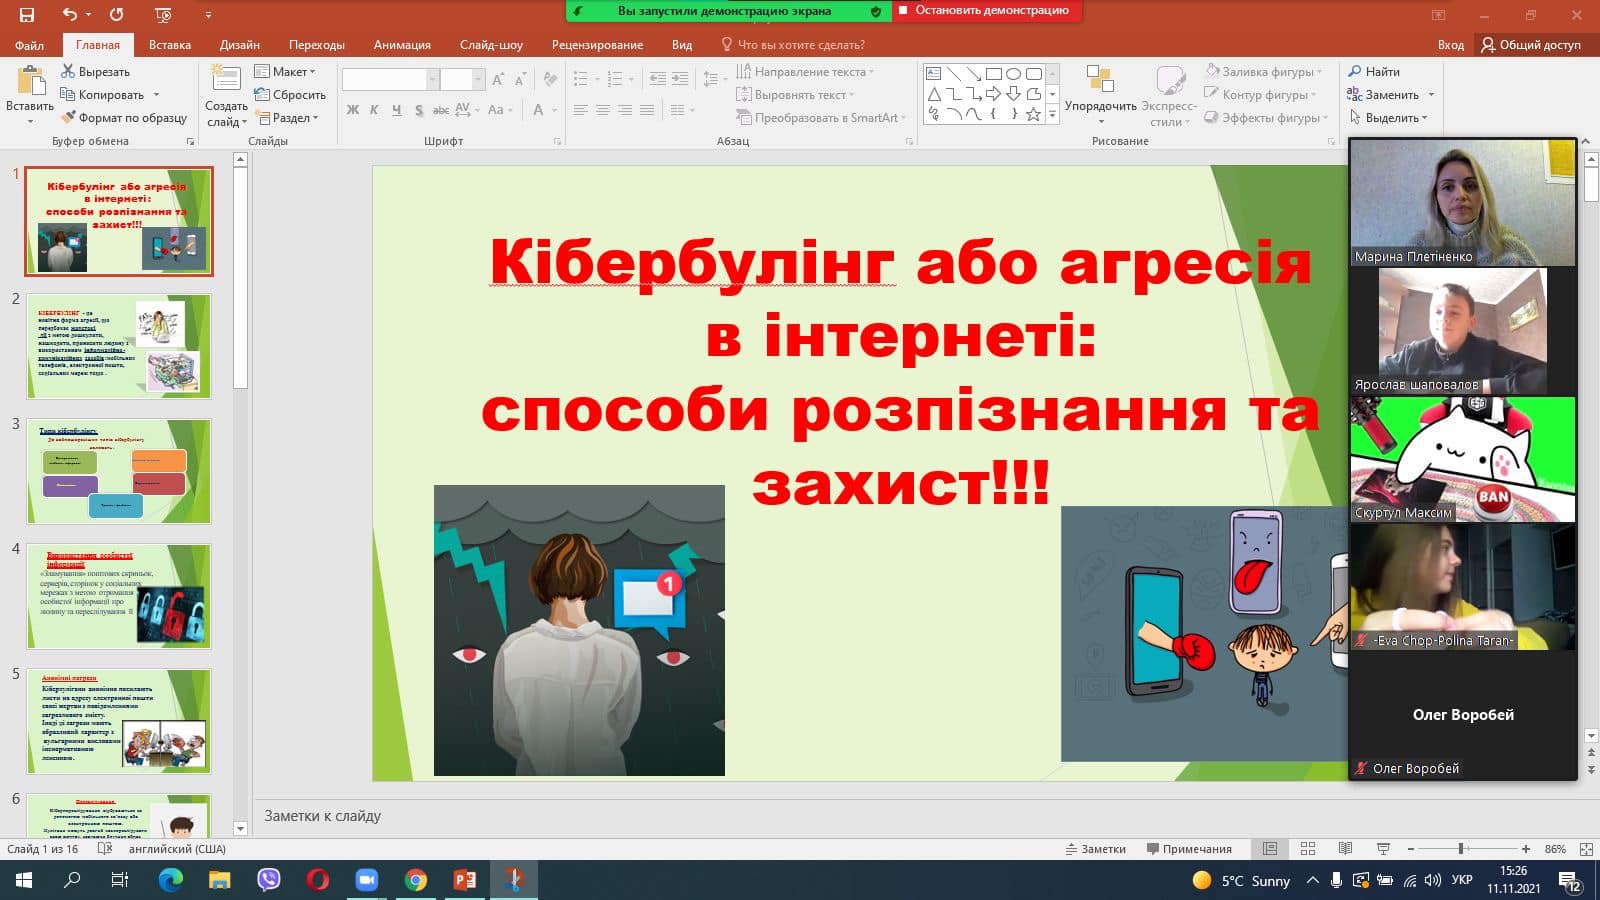Open Заливка фигуры shape fill options
The height and width of the screenshot is (900, 1600).
[x=1264, y=72]
